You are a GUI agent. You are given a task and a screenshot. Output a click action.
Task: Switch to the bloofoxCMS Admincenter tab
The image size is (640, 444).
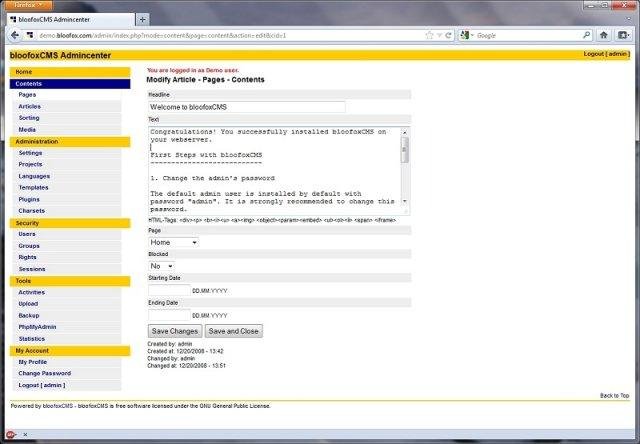70,19
